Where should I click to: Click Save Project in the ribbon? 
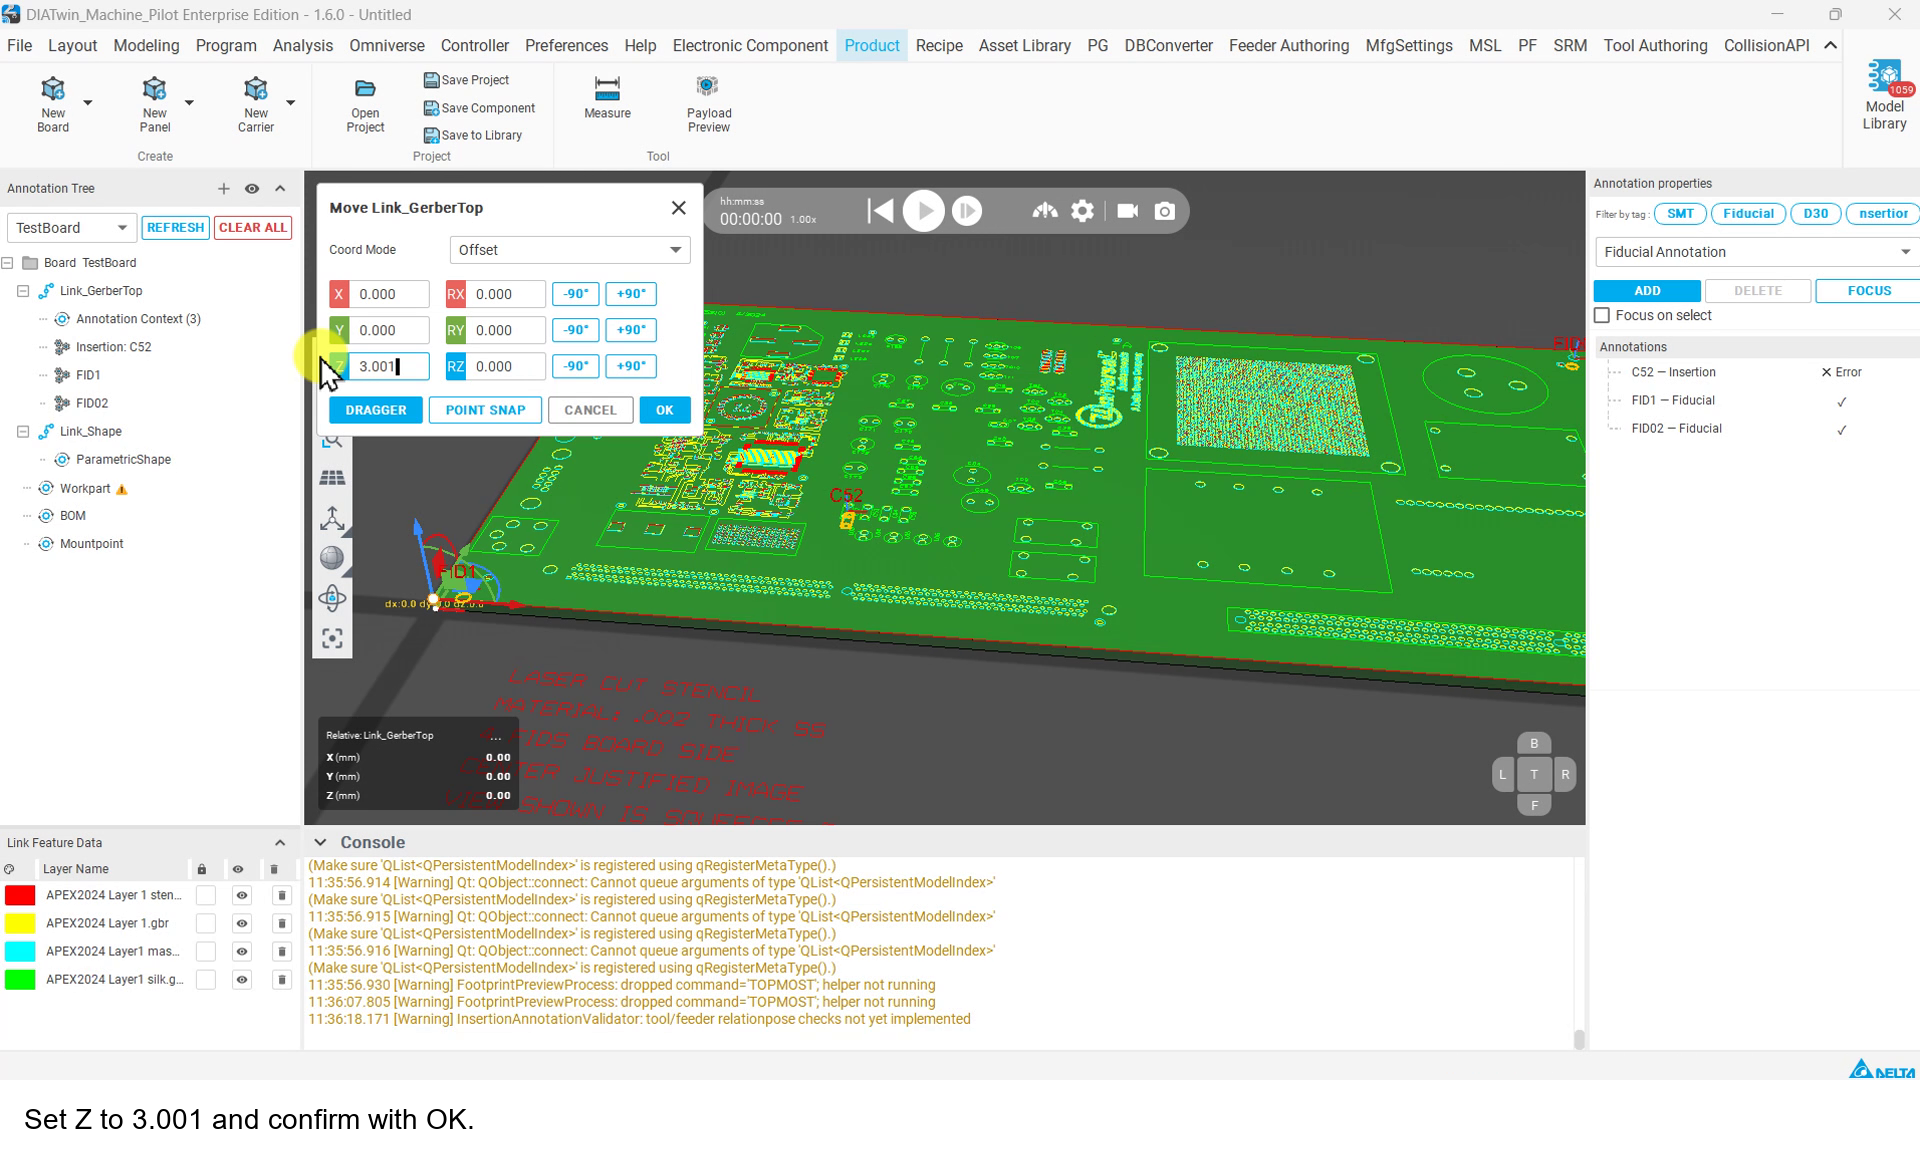point(466,80)
